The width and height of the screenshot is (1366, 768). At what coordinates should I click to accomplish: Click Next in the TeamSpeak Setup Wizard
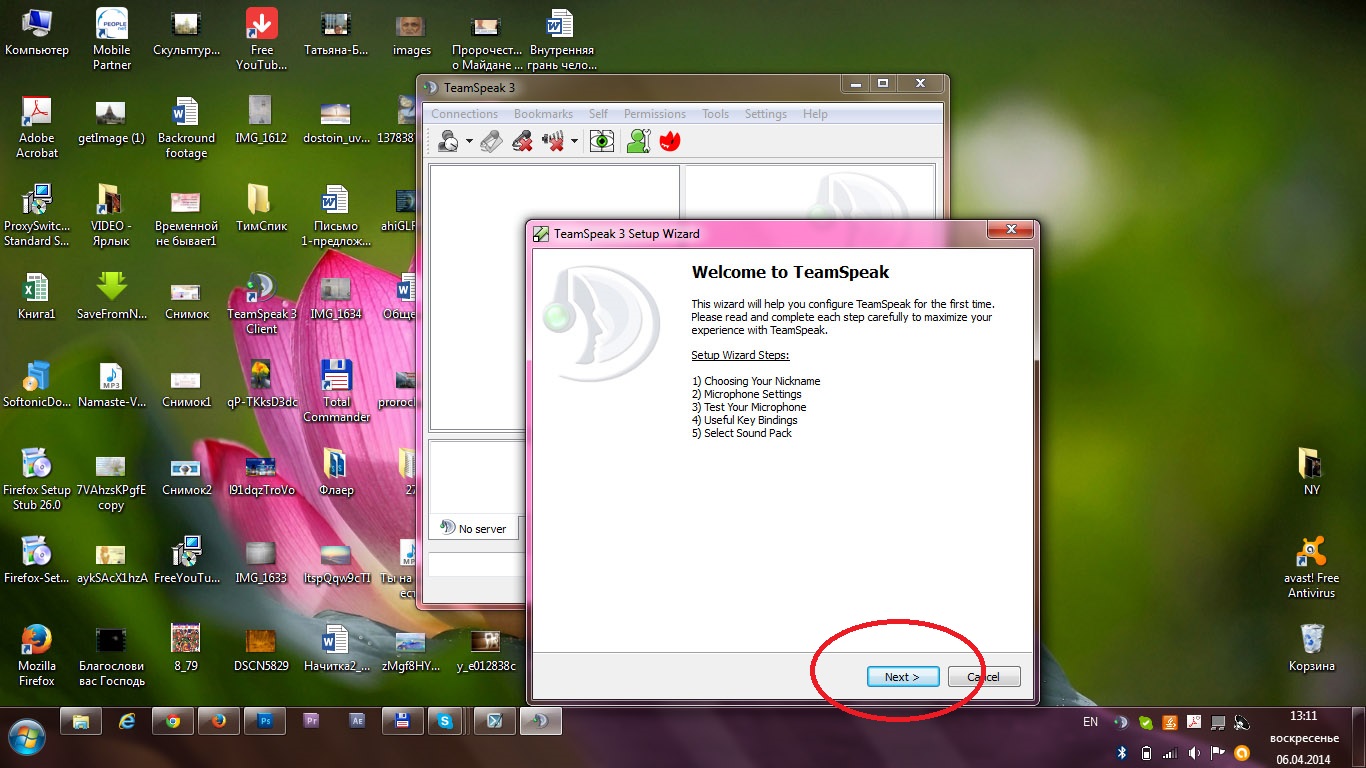(904, 677)
